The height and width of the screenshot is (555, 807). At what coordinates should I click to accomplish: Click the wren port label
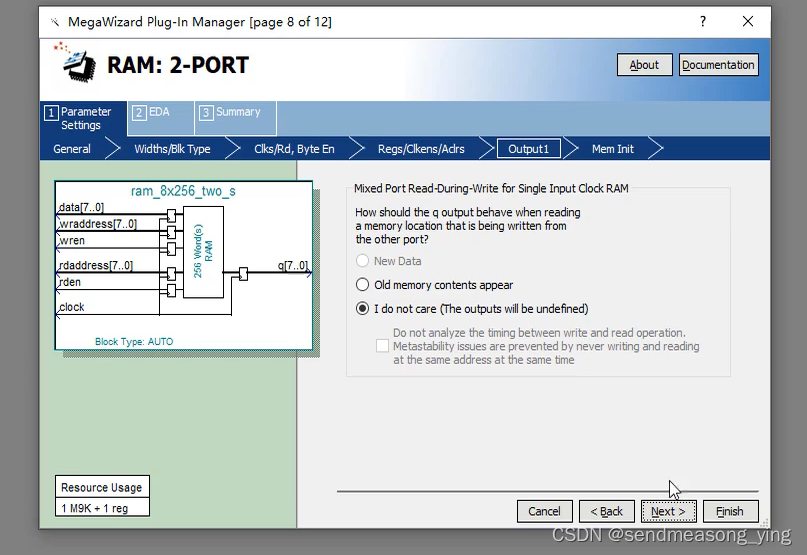[x=72, y=240]
